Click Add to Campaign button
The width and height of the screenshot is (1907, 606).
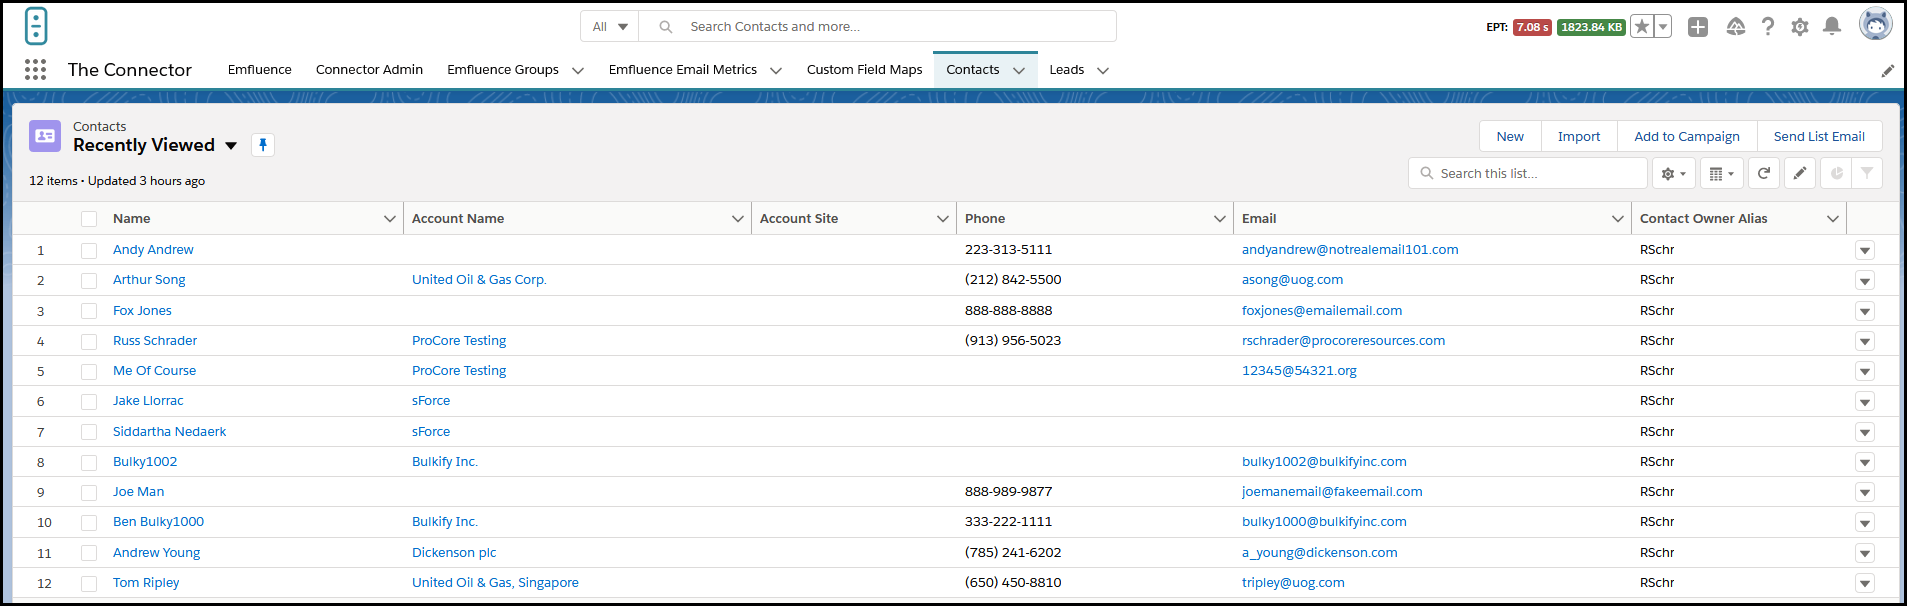coord(1687,137)
